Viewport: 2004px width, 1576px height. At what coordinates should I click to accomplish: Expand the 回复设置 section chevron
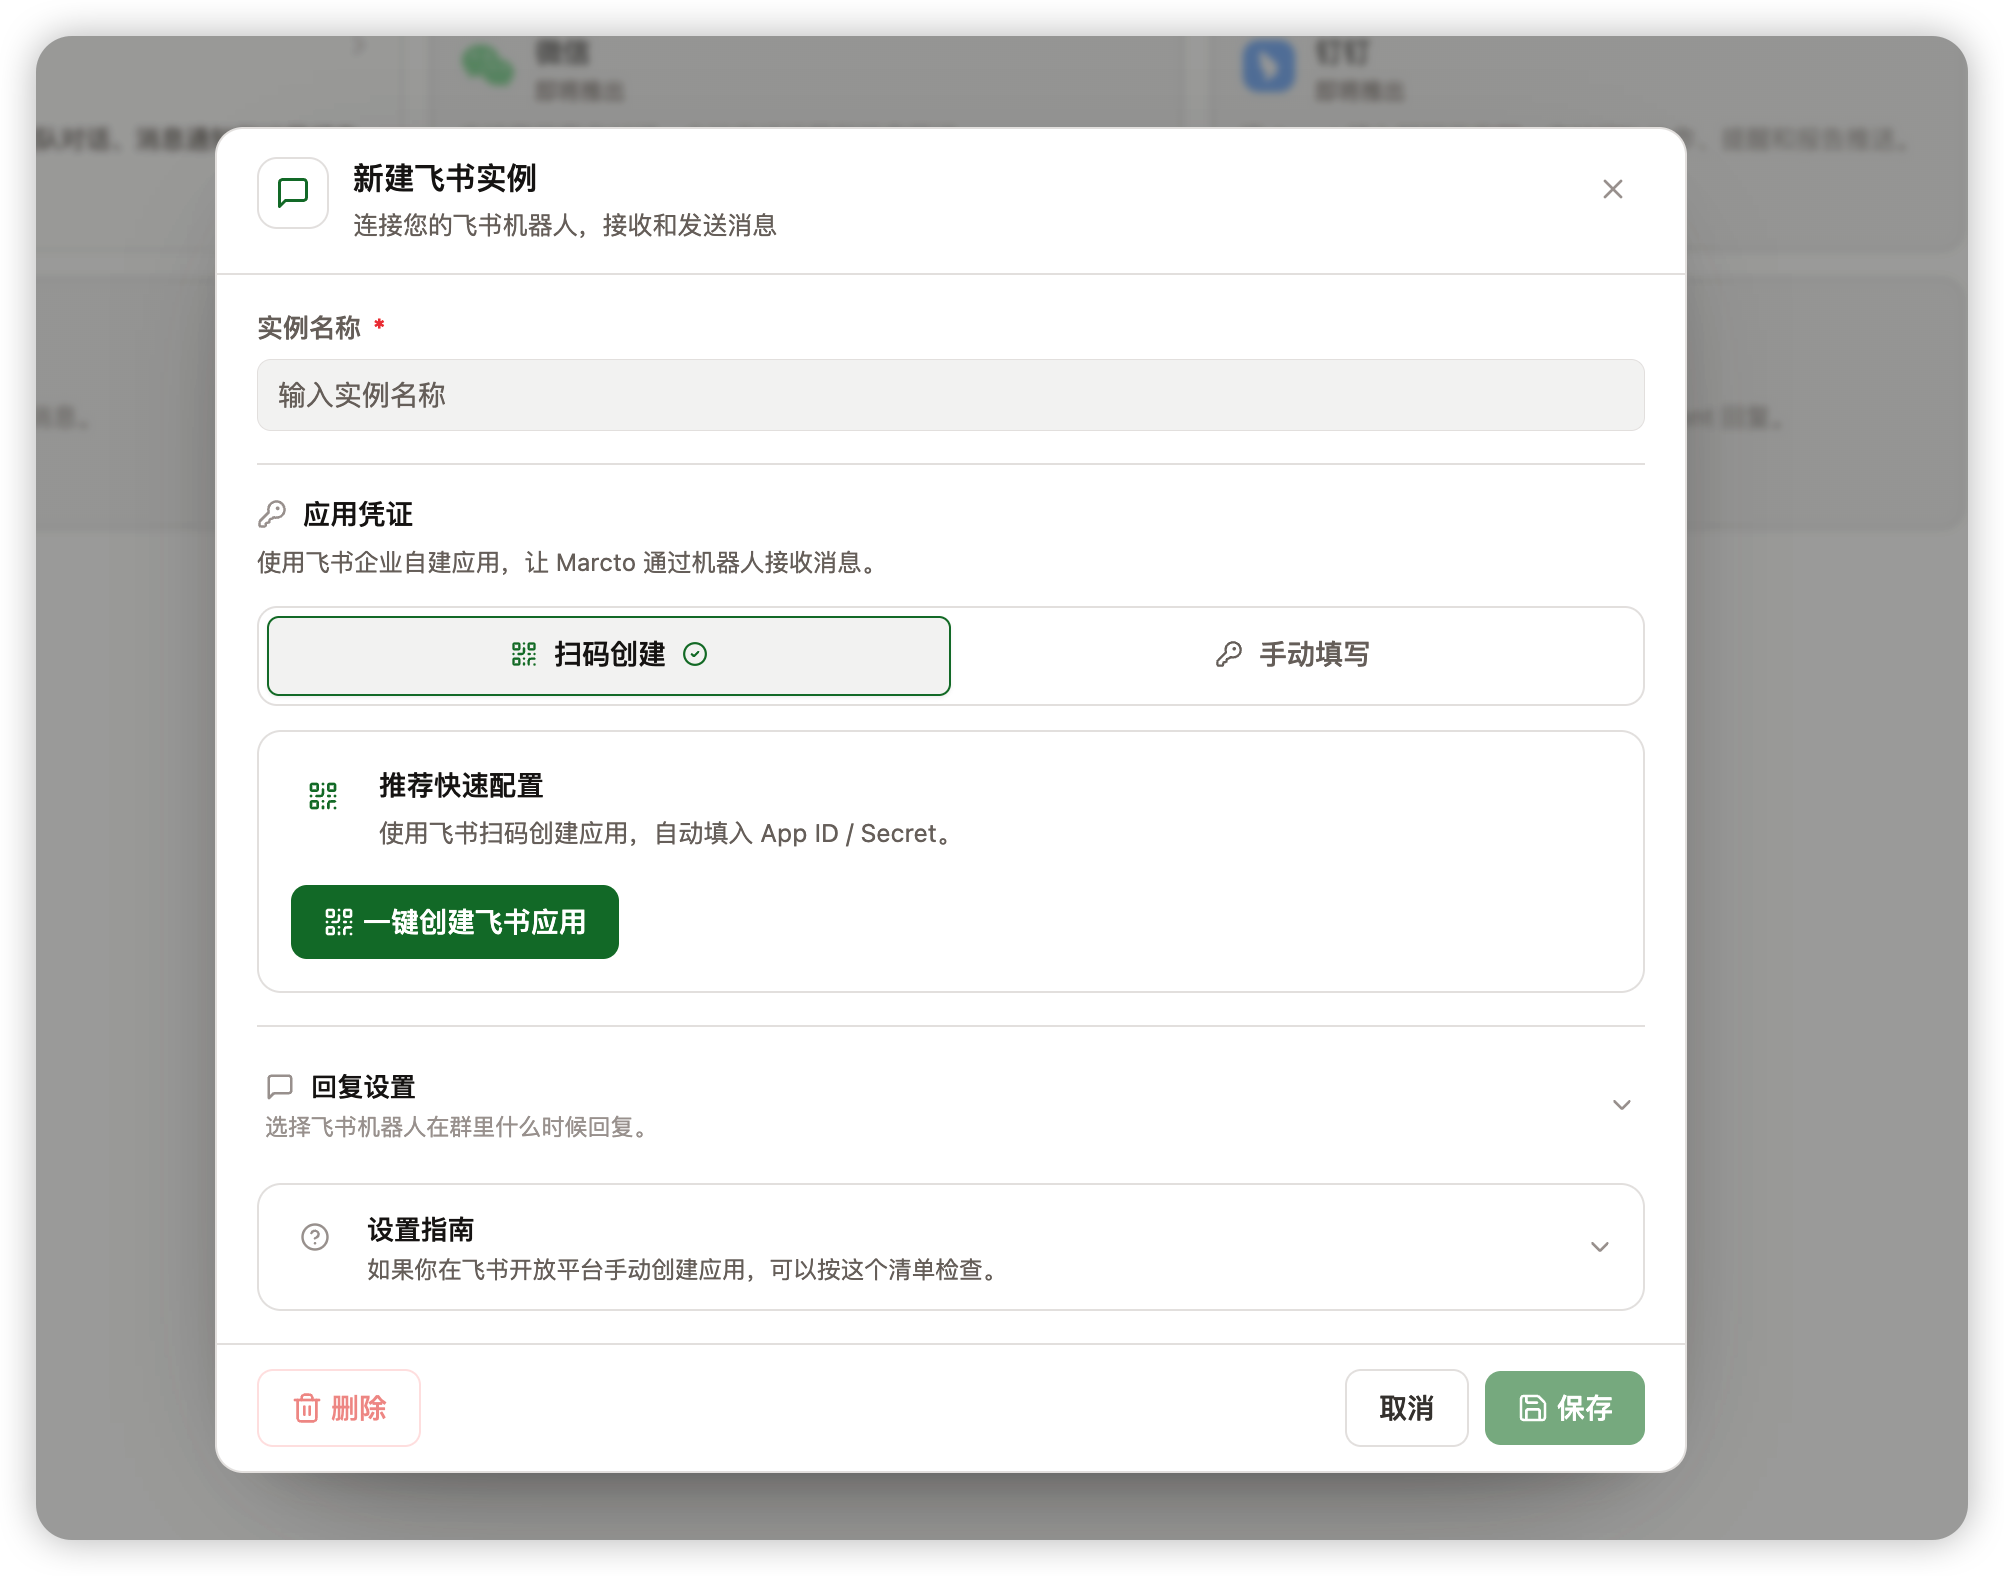point(1621,1105)
